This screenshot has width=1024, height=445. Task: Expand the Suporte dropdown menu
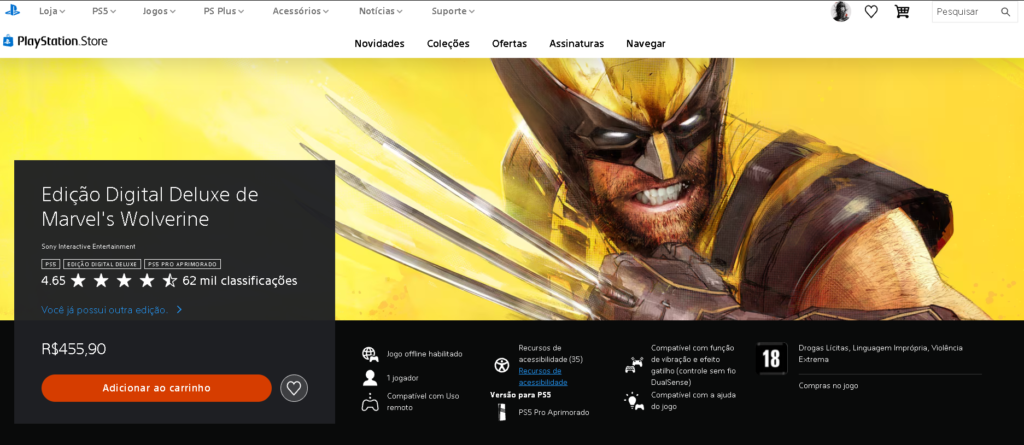coord(453,11)
